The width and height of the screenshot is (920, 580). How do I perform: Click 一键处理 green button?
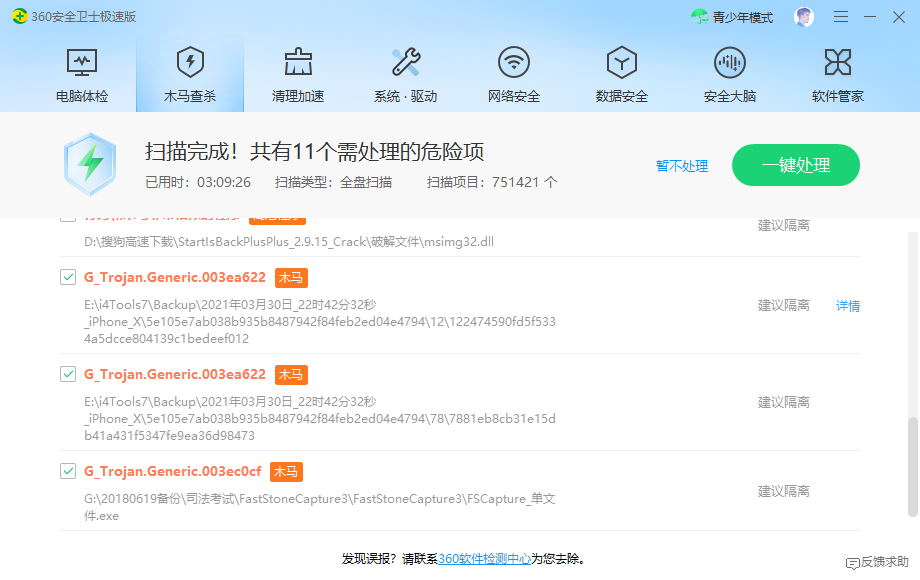coord(796,165)
